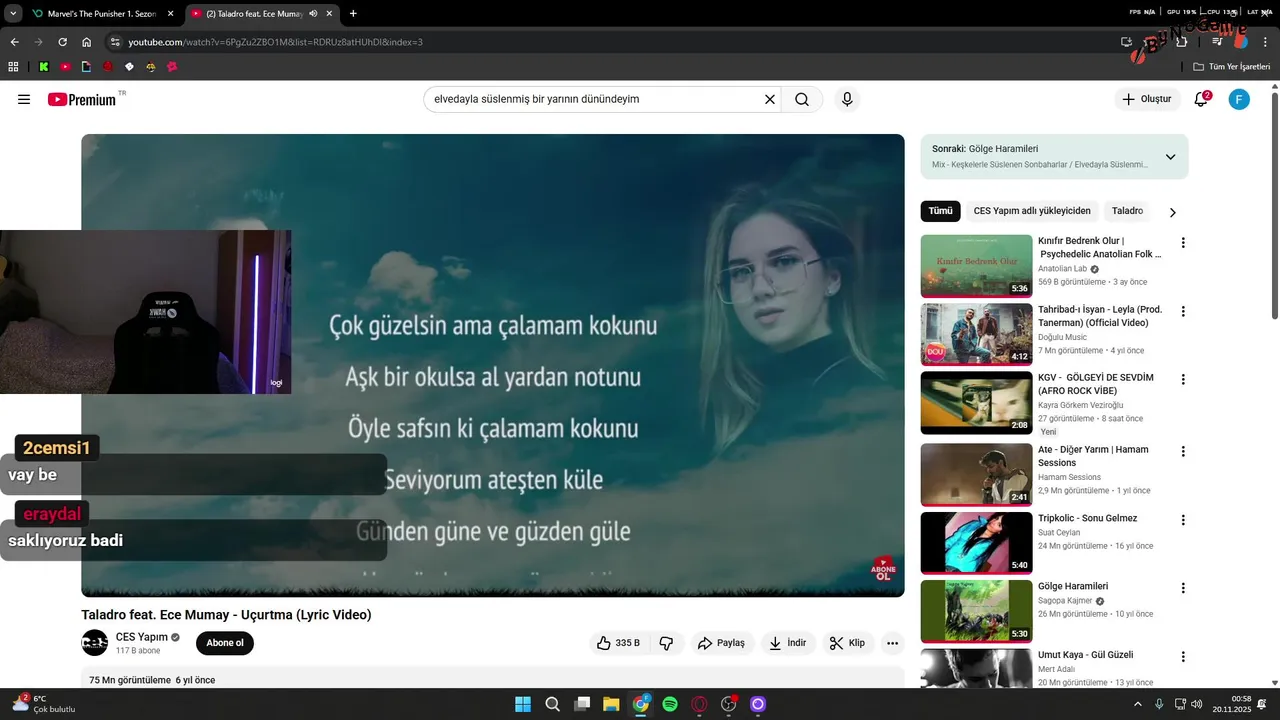Create a clip with Klip button
The image size is (1280, 720).
848,643
